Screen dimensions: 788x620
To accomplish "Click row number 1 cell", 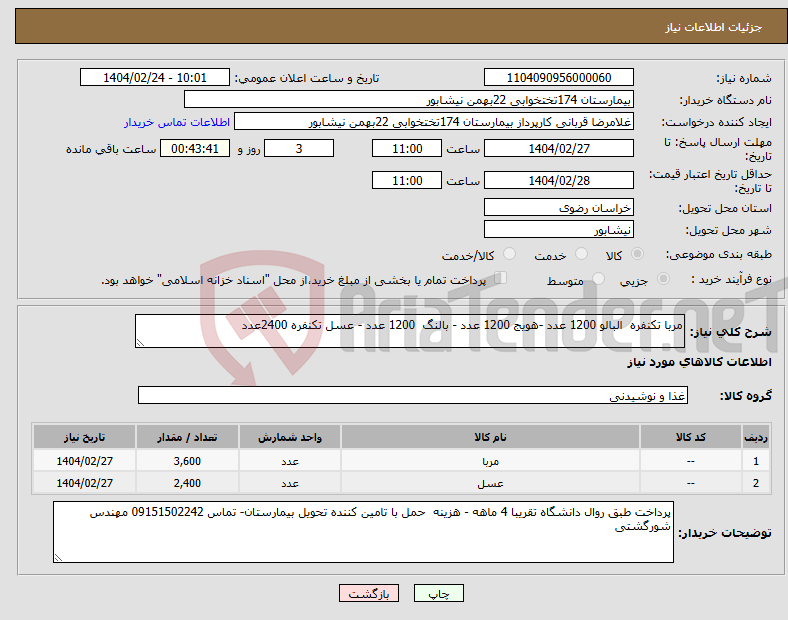I will pos(756,461).
